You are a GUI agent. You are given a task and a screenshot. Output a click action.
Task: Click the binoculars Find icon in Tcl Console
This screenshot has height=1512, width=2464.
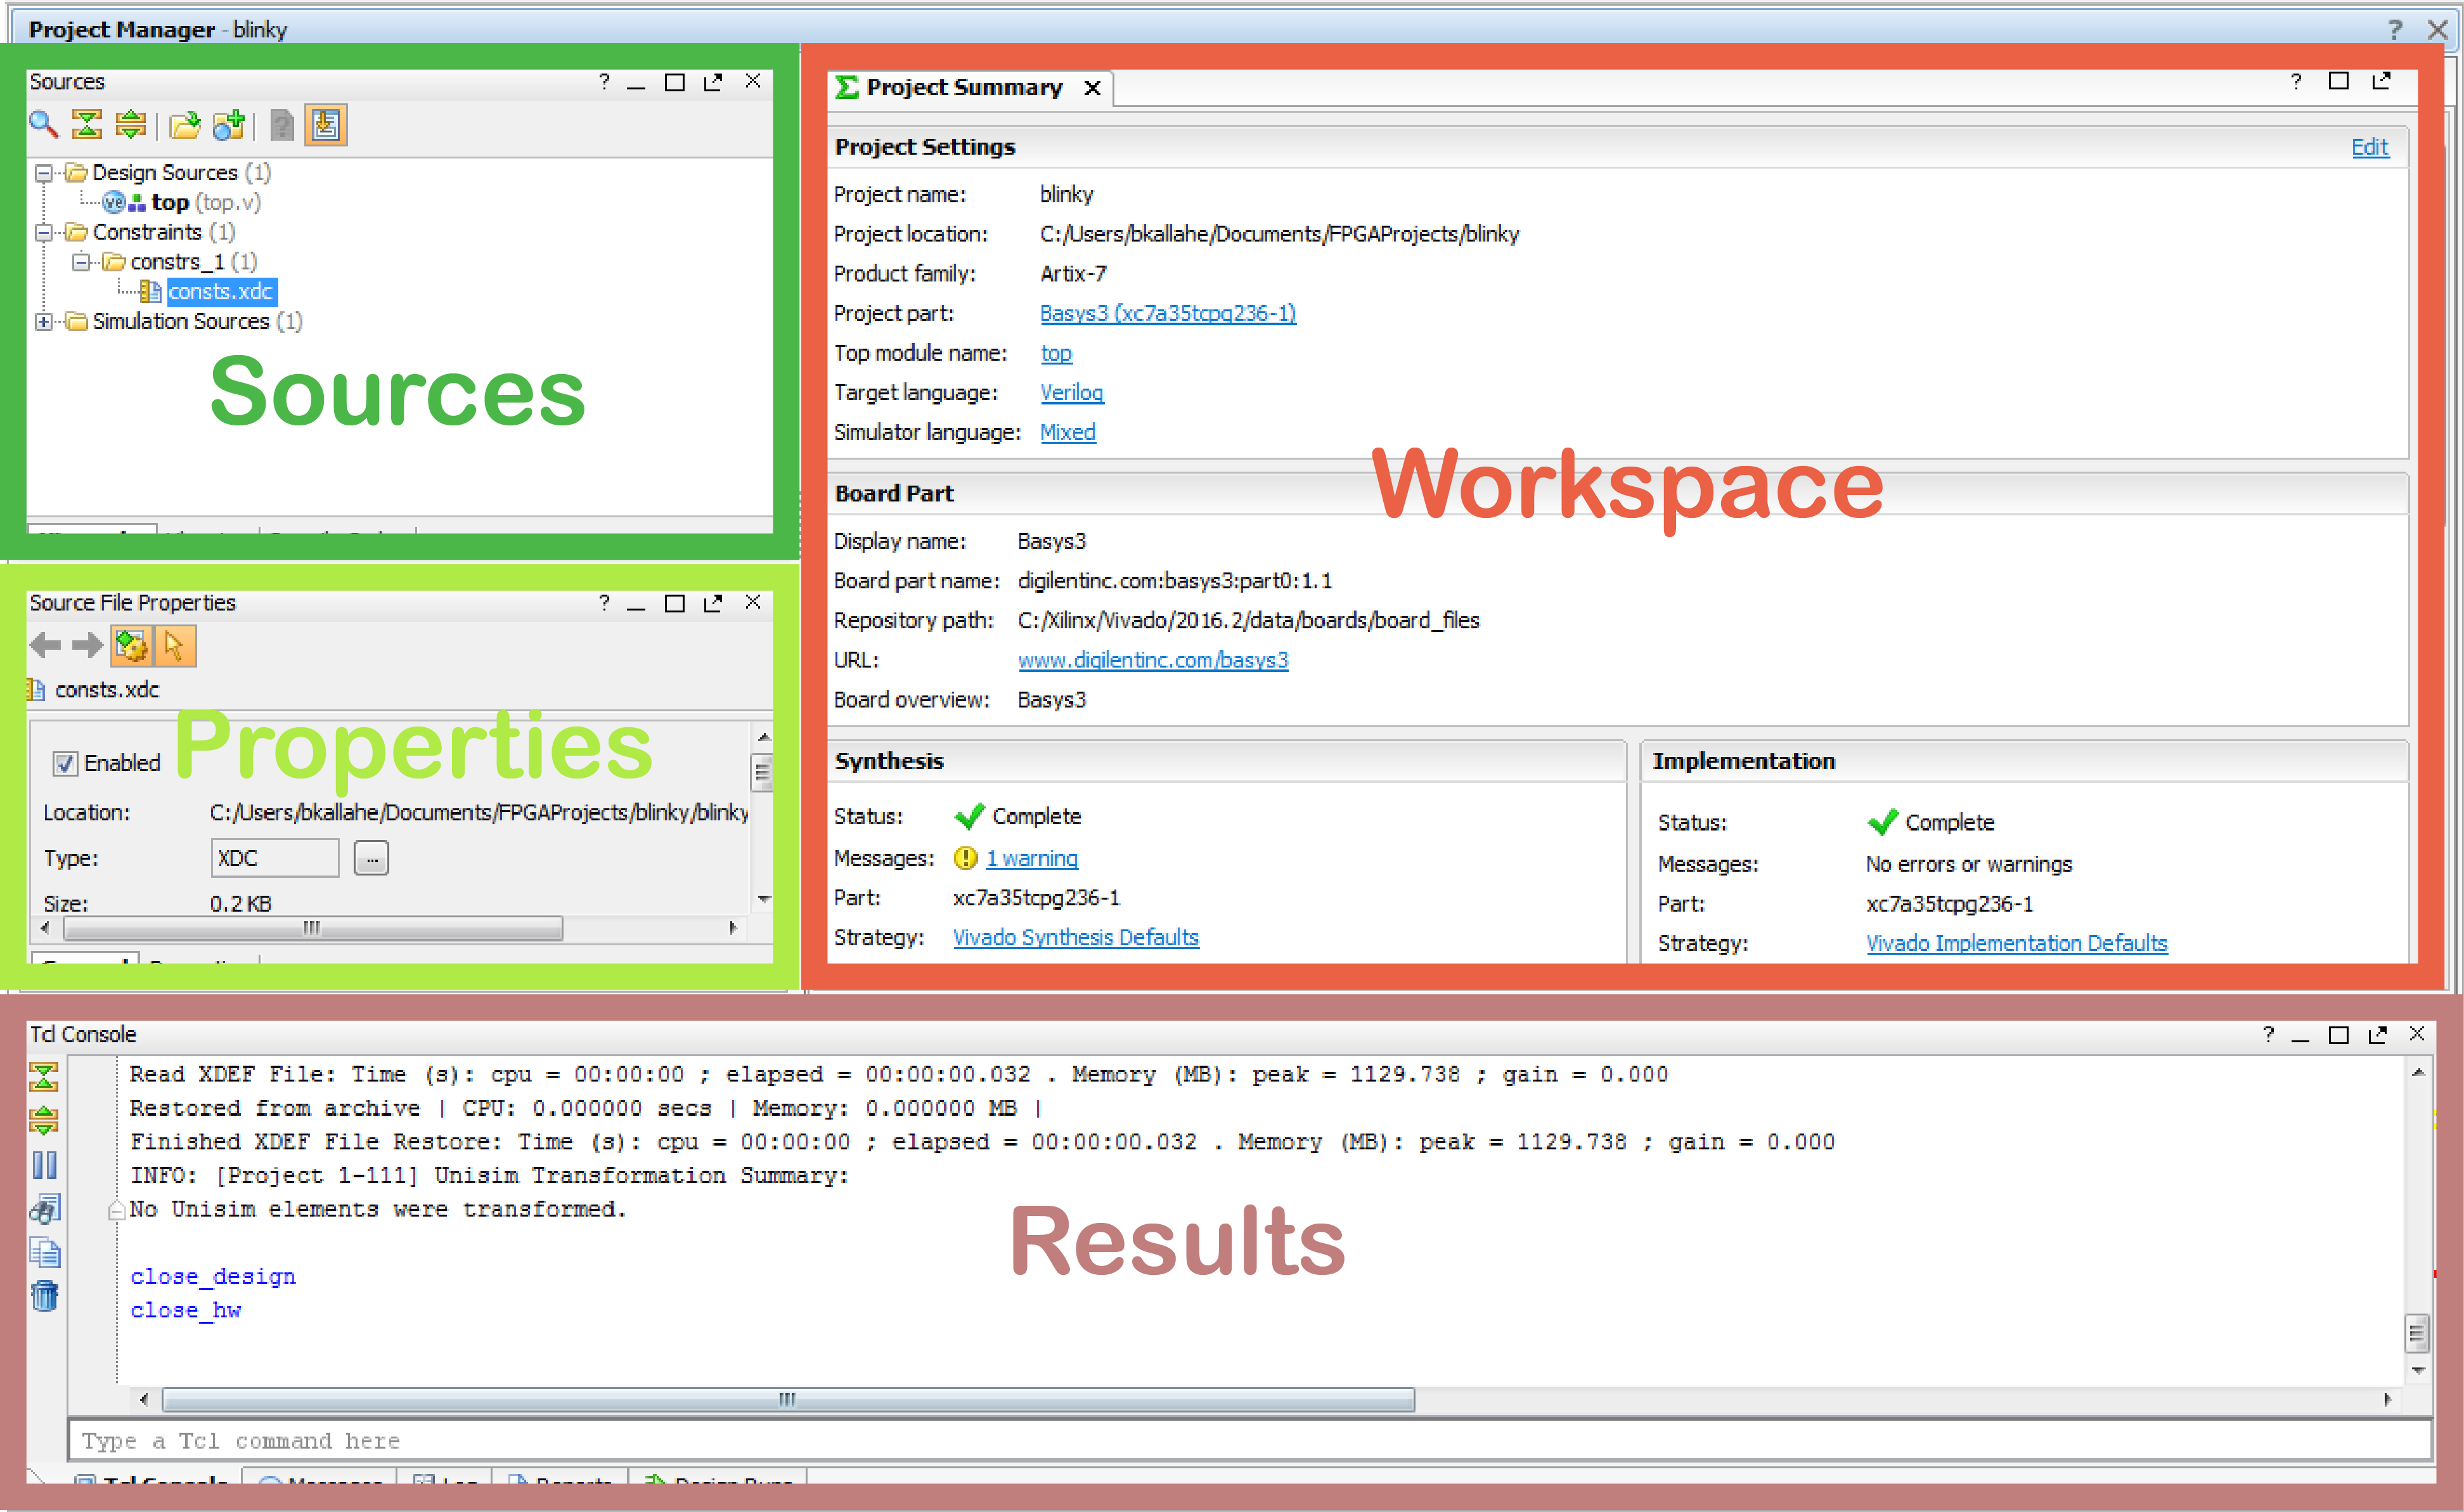tap(44, 1209)
